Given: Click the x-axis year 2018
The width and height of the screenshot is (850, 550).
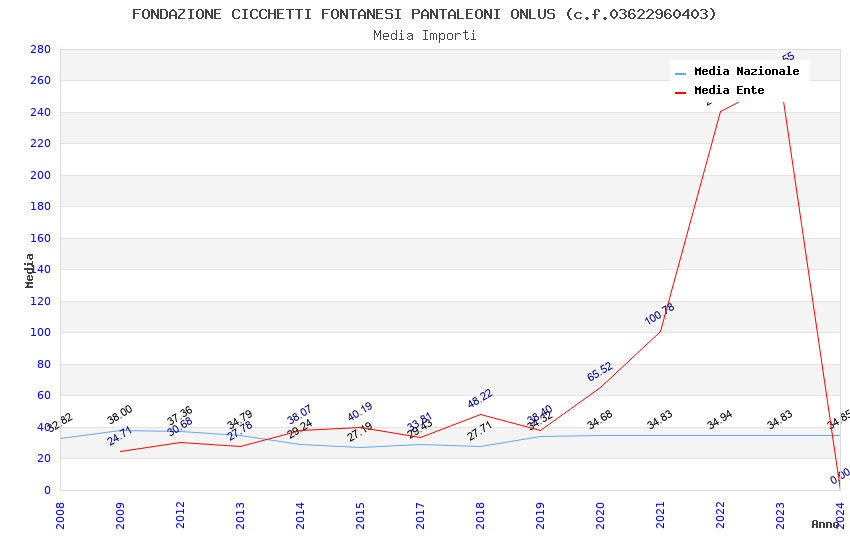Looking at the screenshot, I should [x=480, y=515].
